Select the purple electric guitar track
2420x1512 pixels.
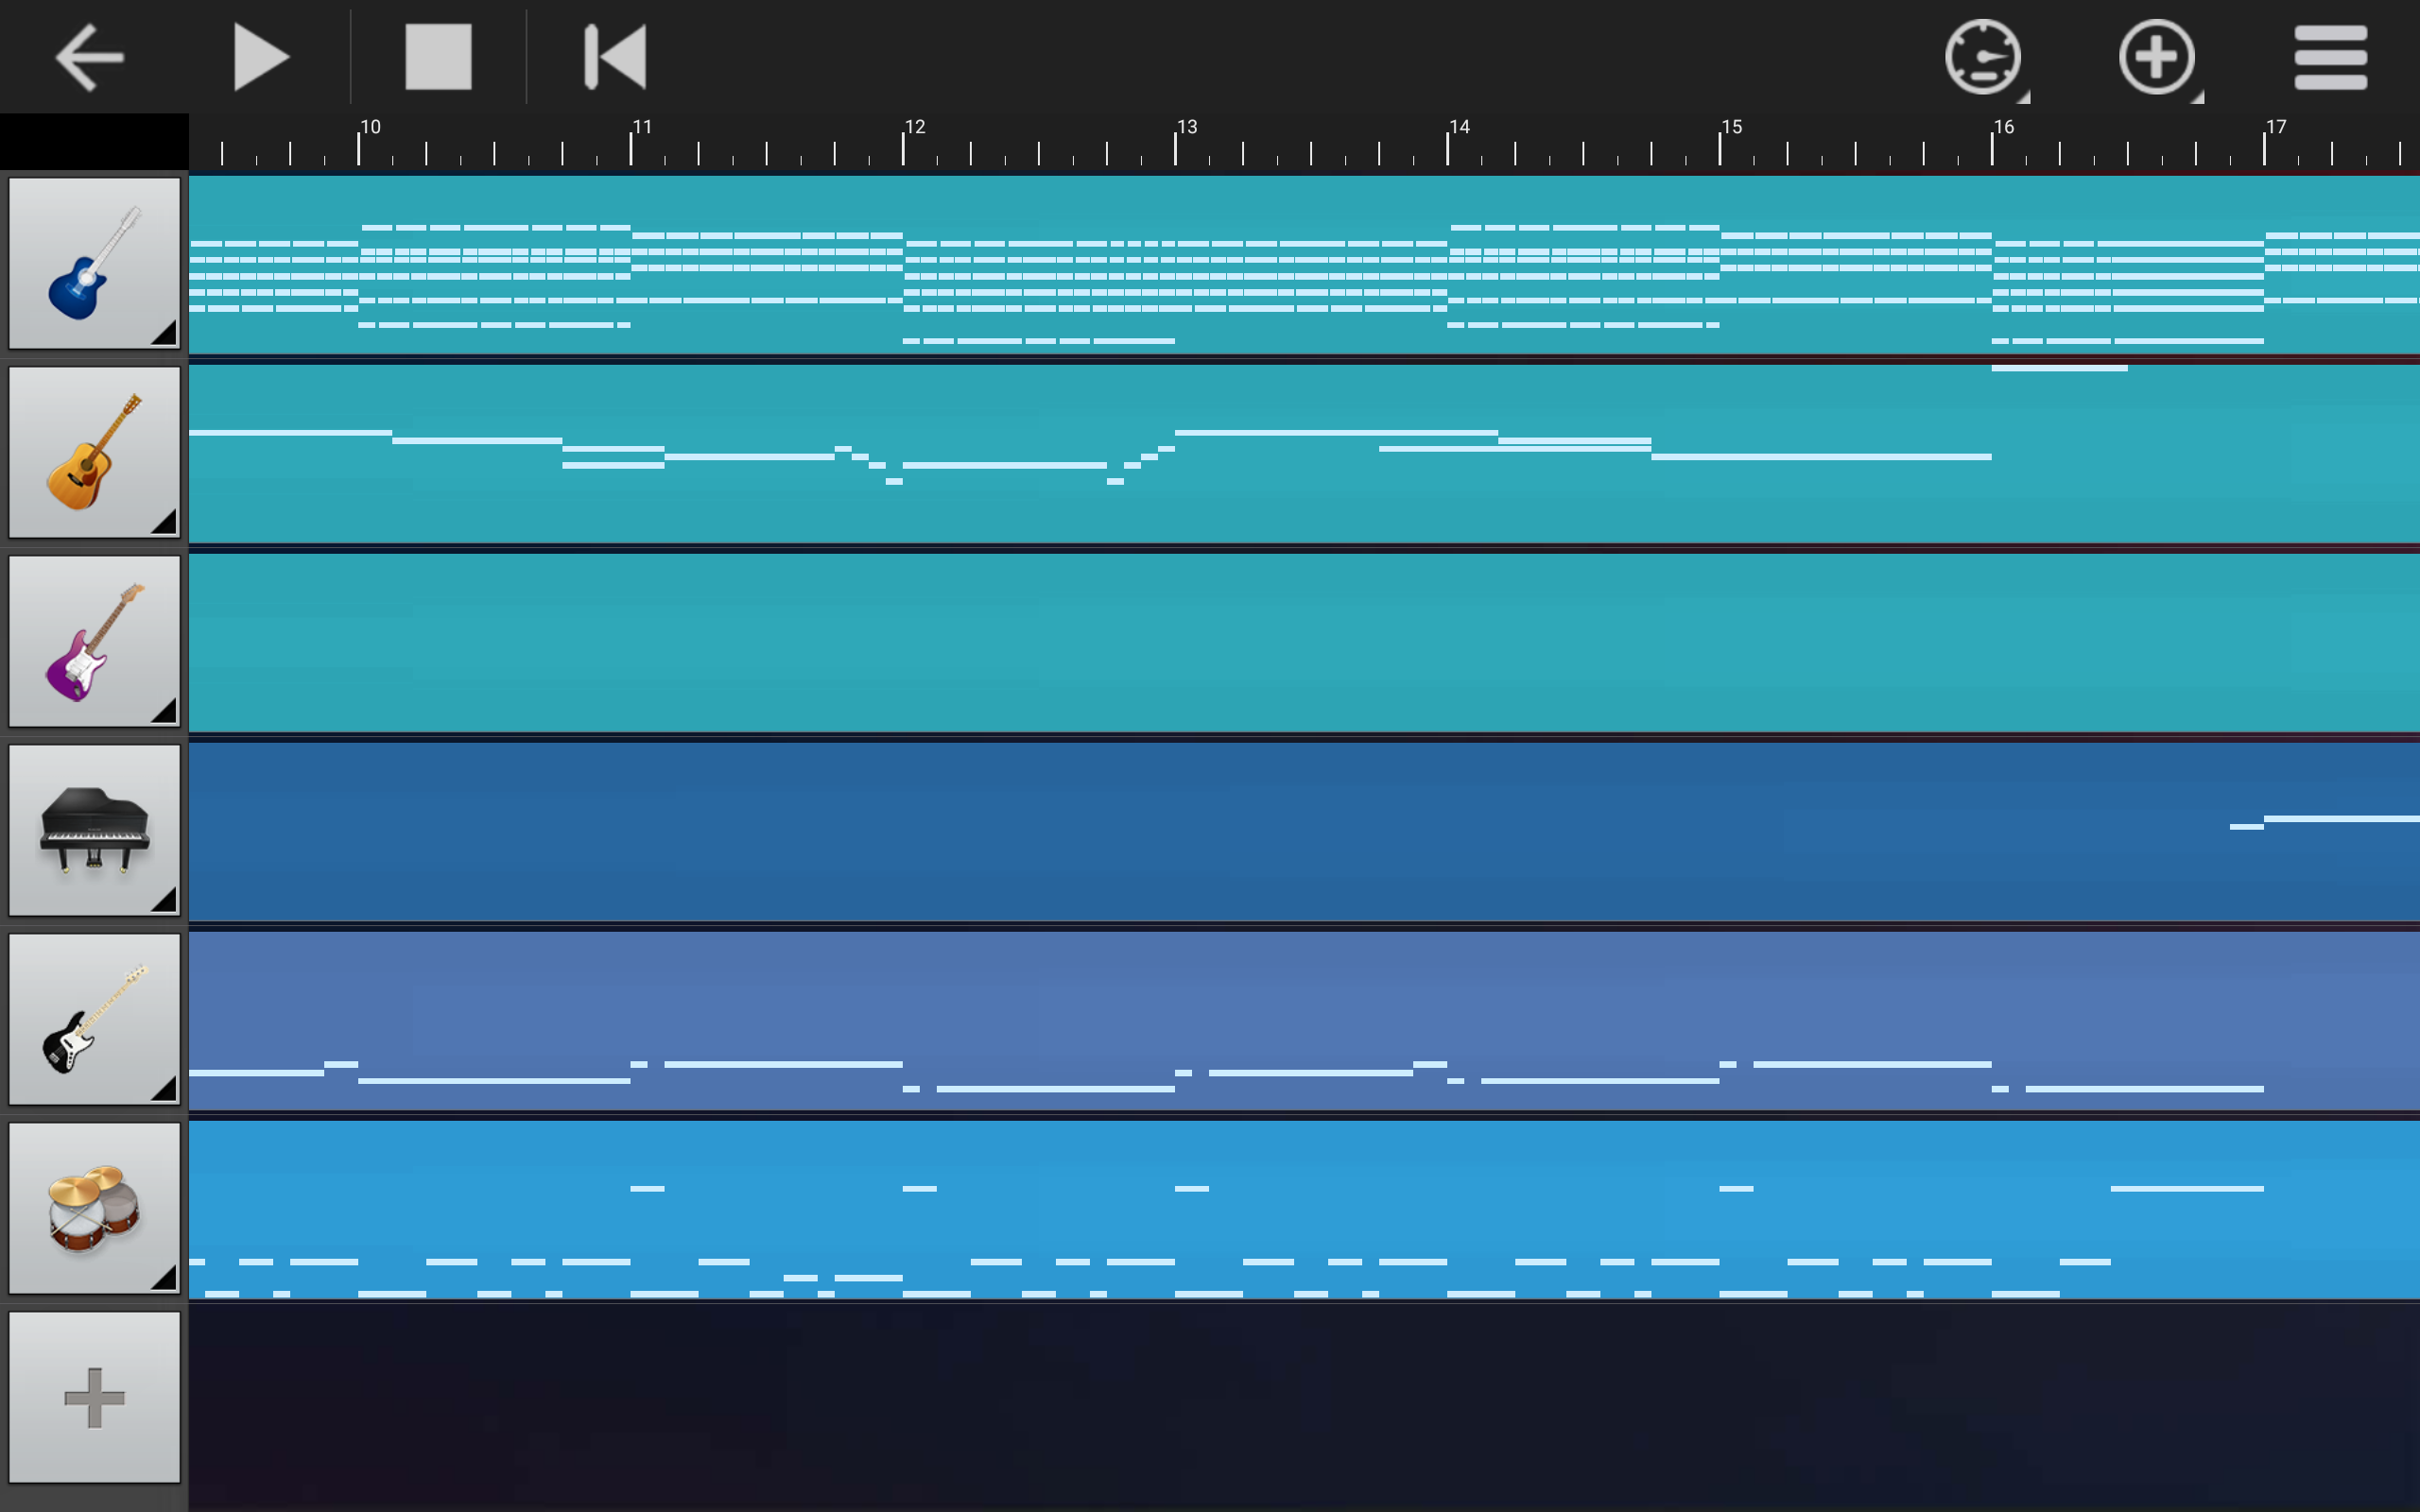[x=95, y=641]
